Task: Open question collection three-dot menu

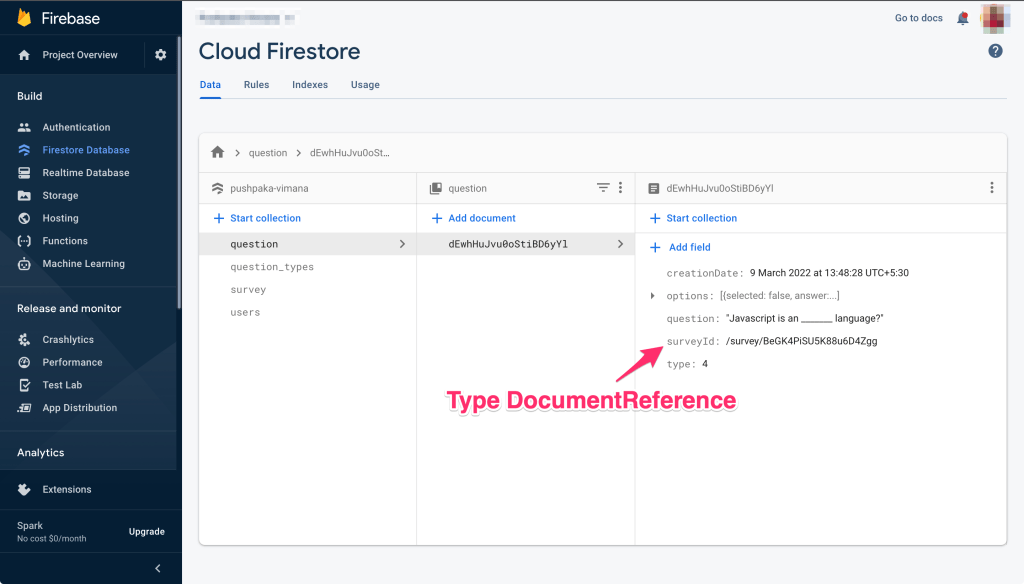Action: pyautogui.click(x=620, y=188)
